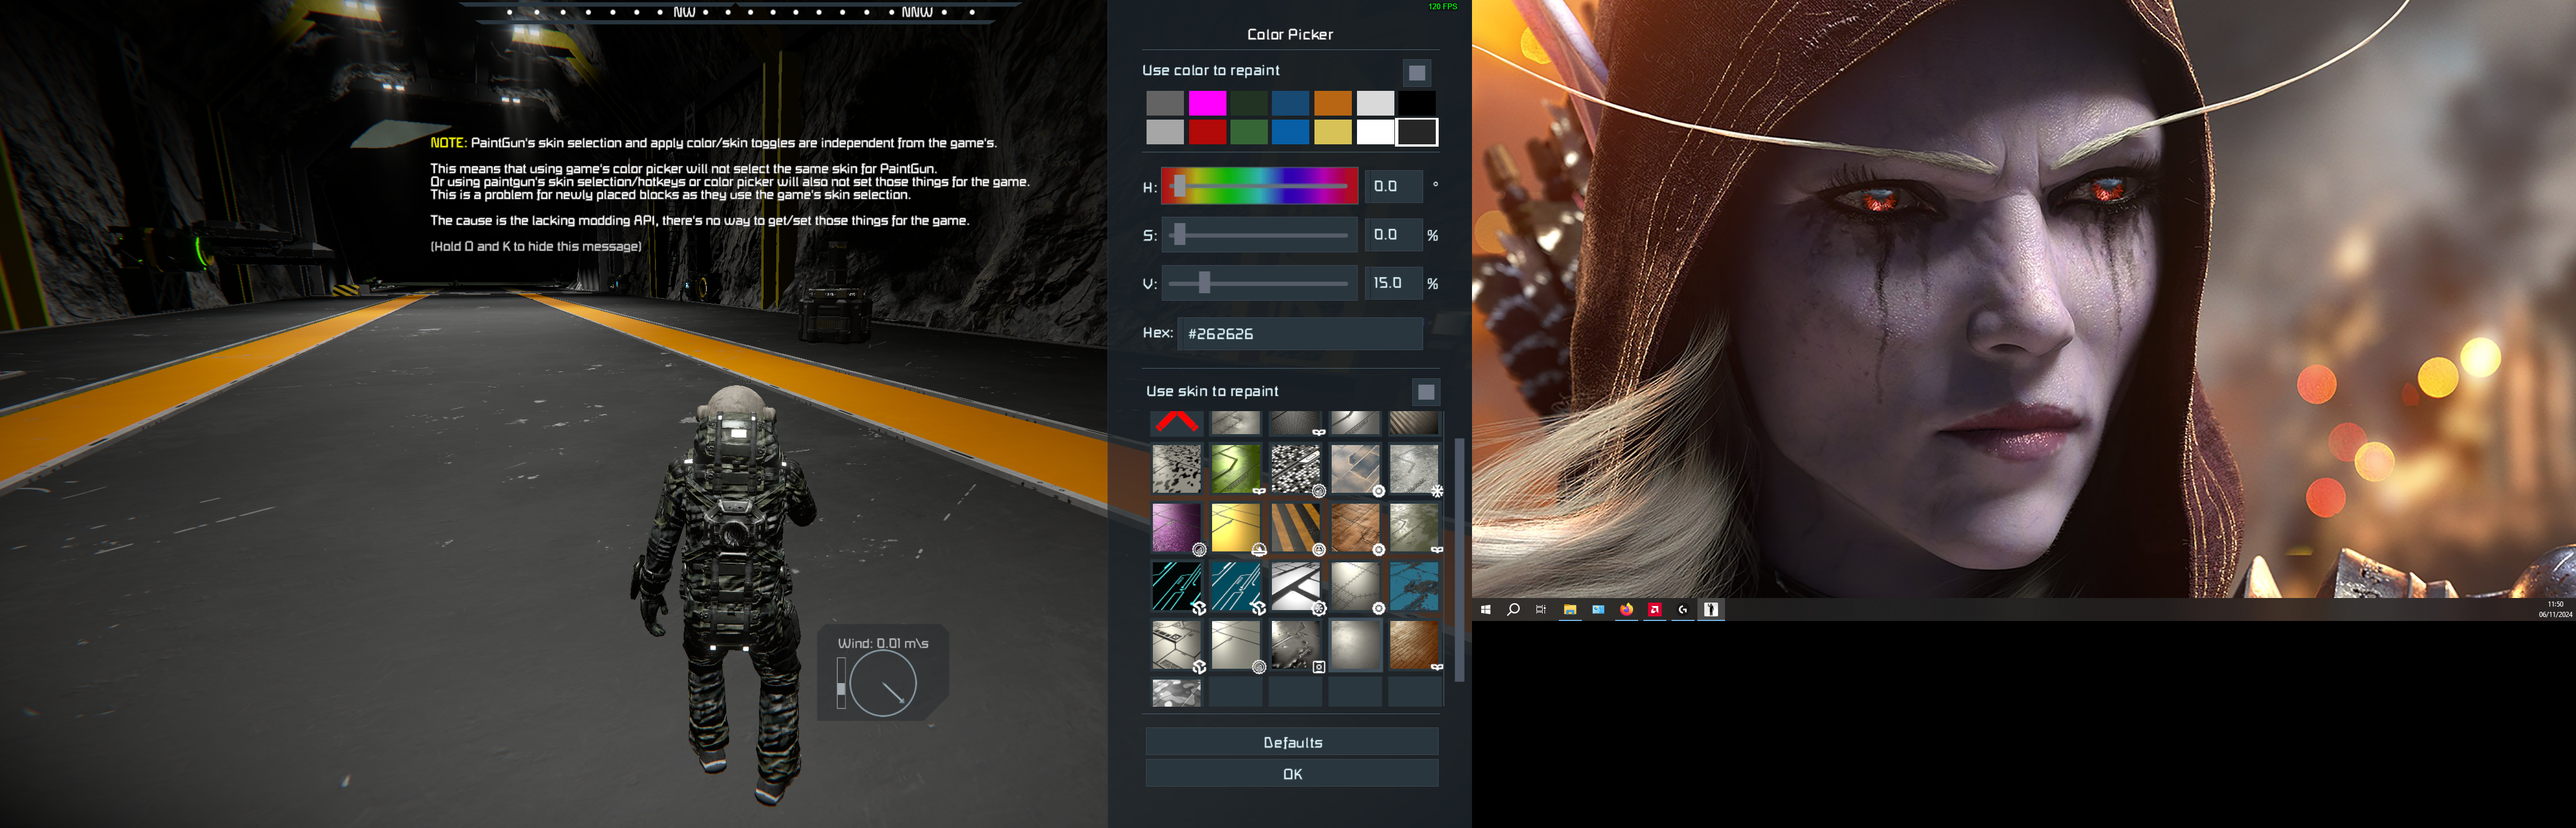Choose the purple glitter skin tile
This screenshot has width=2576, height=828.
pos(1176,527)
